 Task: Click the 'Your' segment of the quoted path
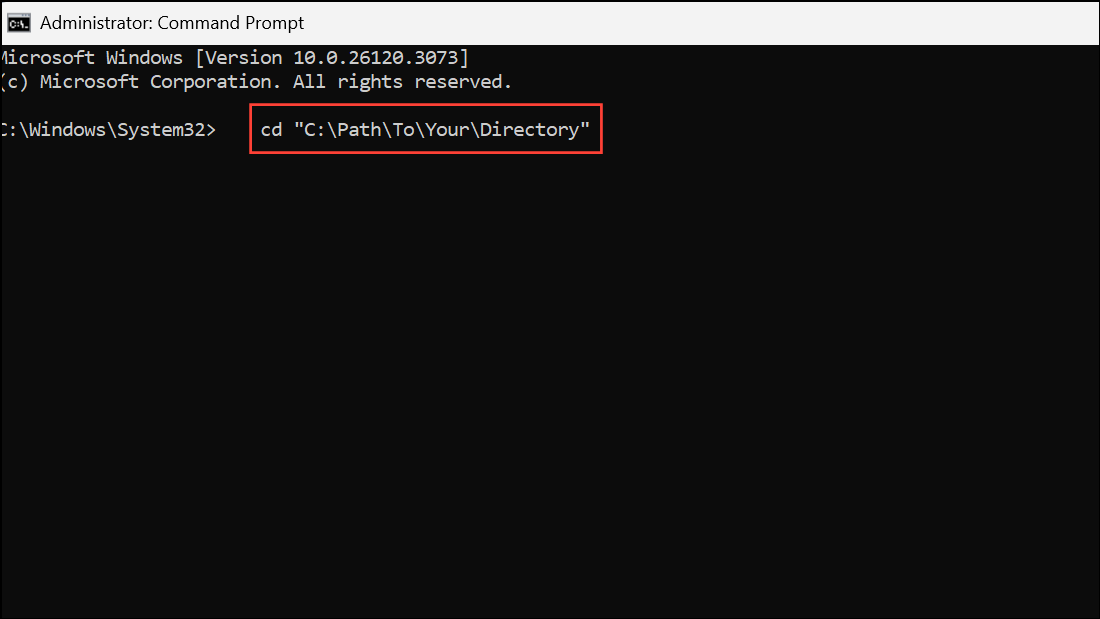447,130
